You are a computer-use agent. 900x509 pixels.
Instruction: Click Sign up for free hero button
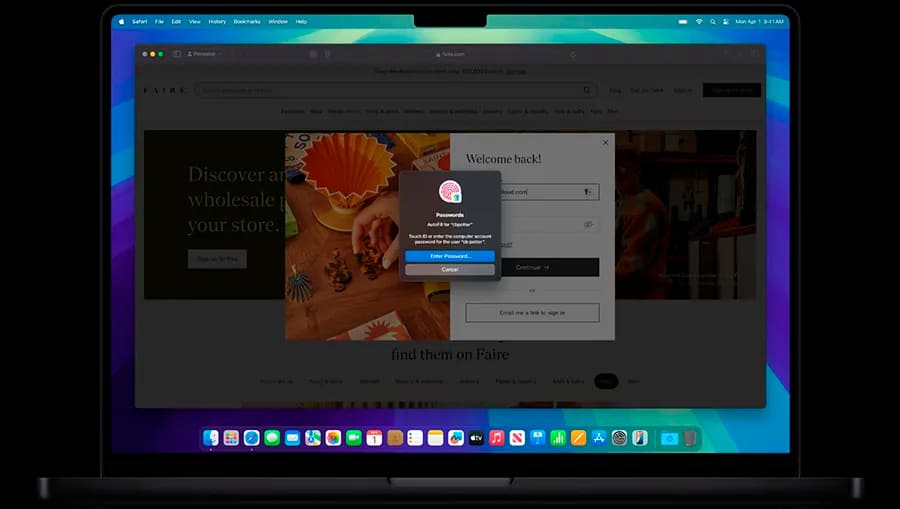[x=218, y=259]
